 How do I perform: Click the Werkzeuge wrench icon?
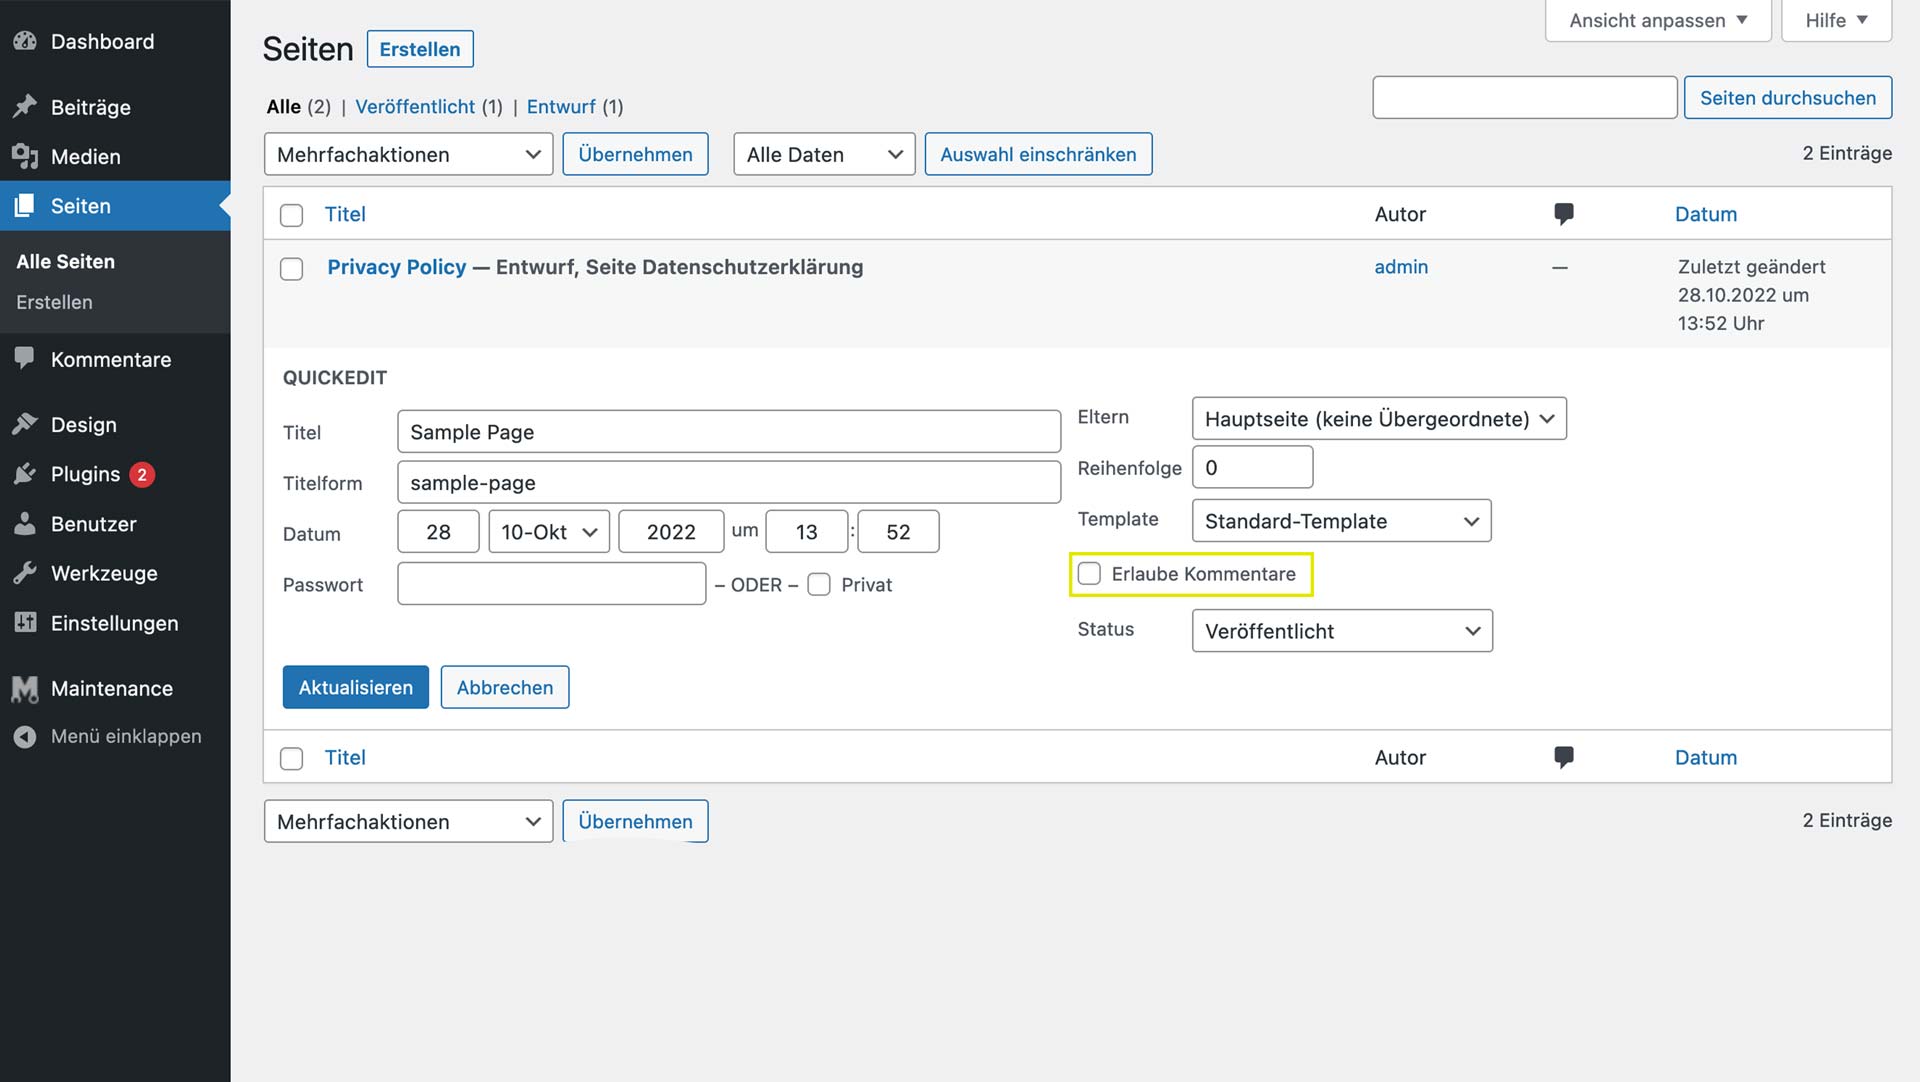click(x=25, y=573)
